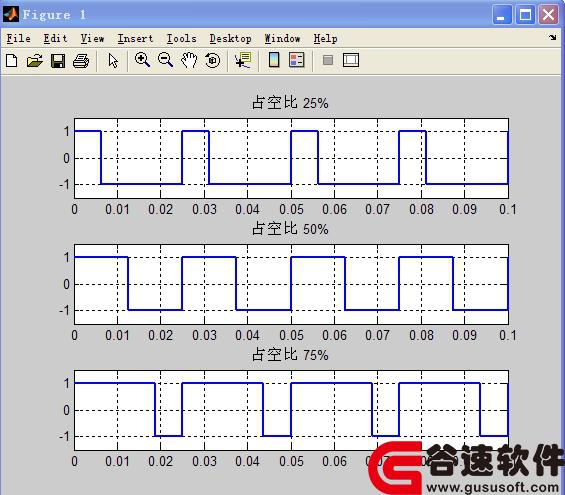
Task: Click the Hide Plot Tools icon
Action: click(328, 60)
